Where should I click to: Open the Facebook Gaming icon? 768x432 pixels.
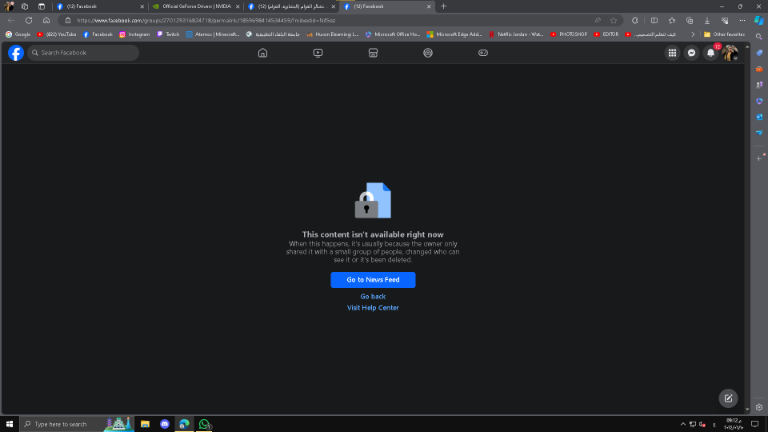point(483,53)
